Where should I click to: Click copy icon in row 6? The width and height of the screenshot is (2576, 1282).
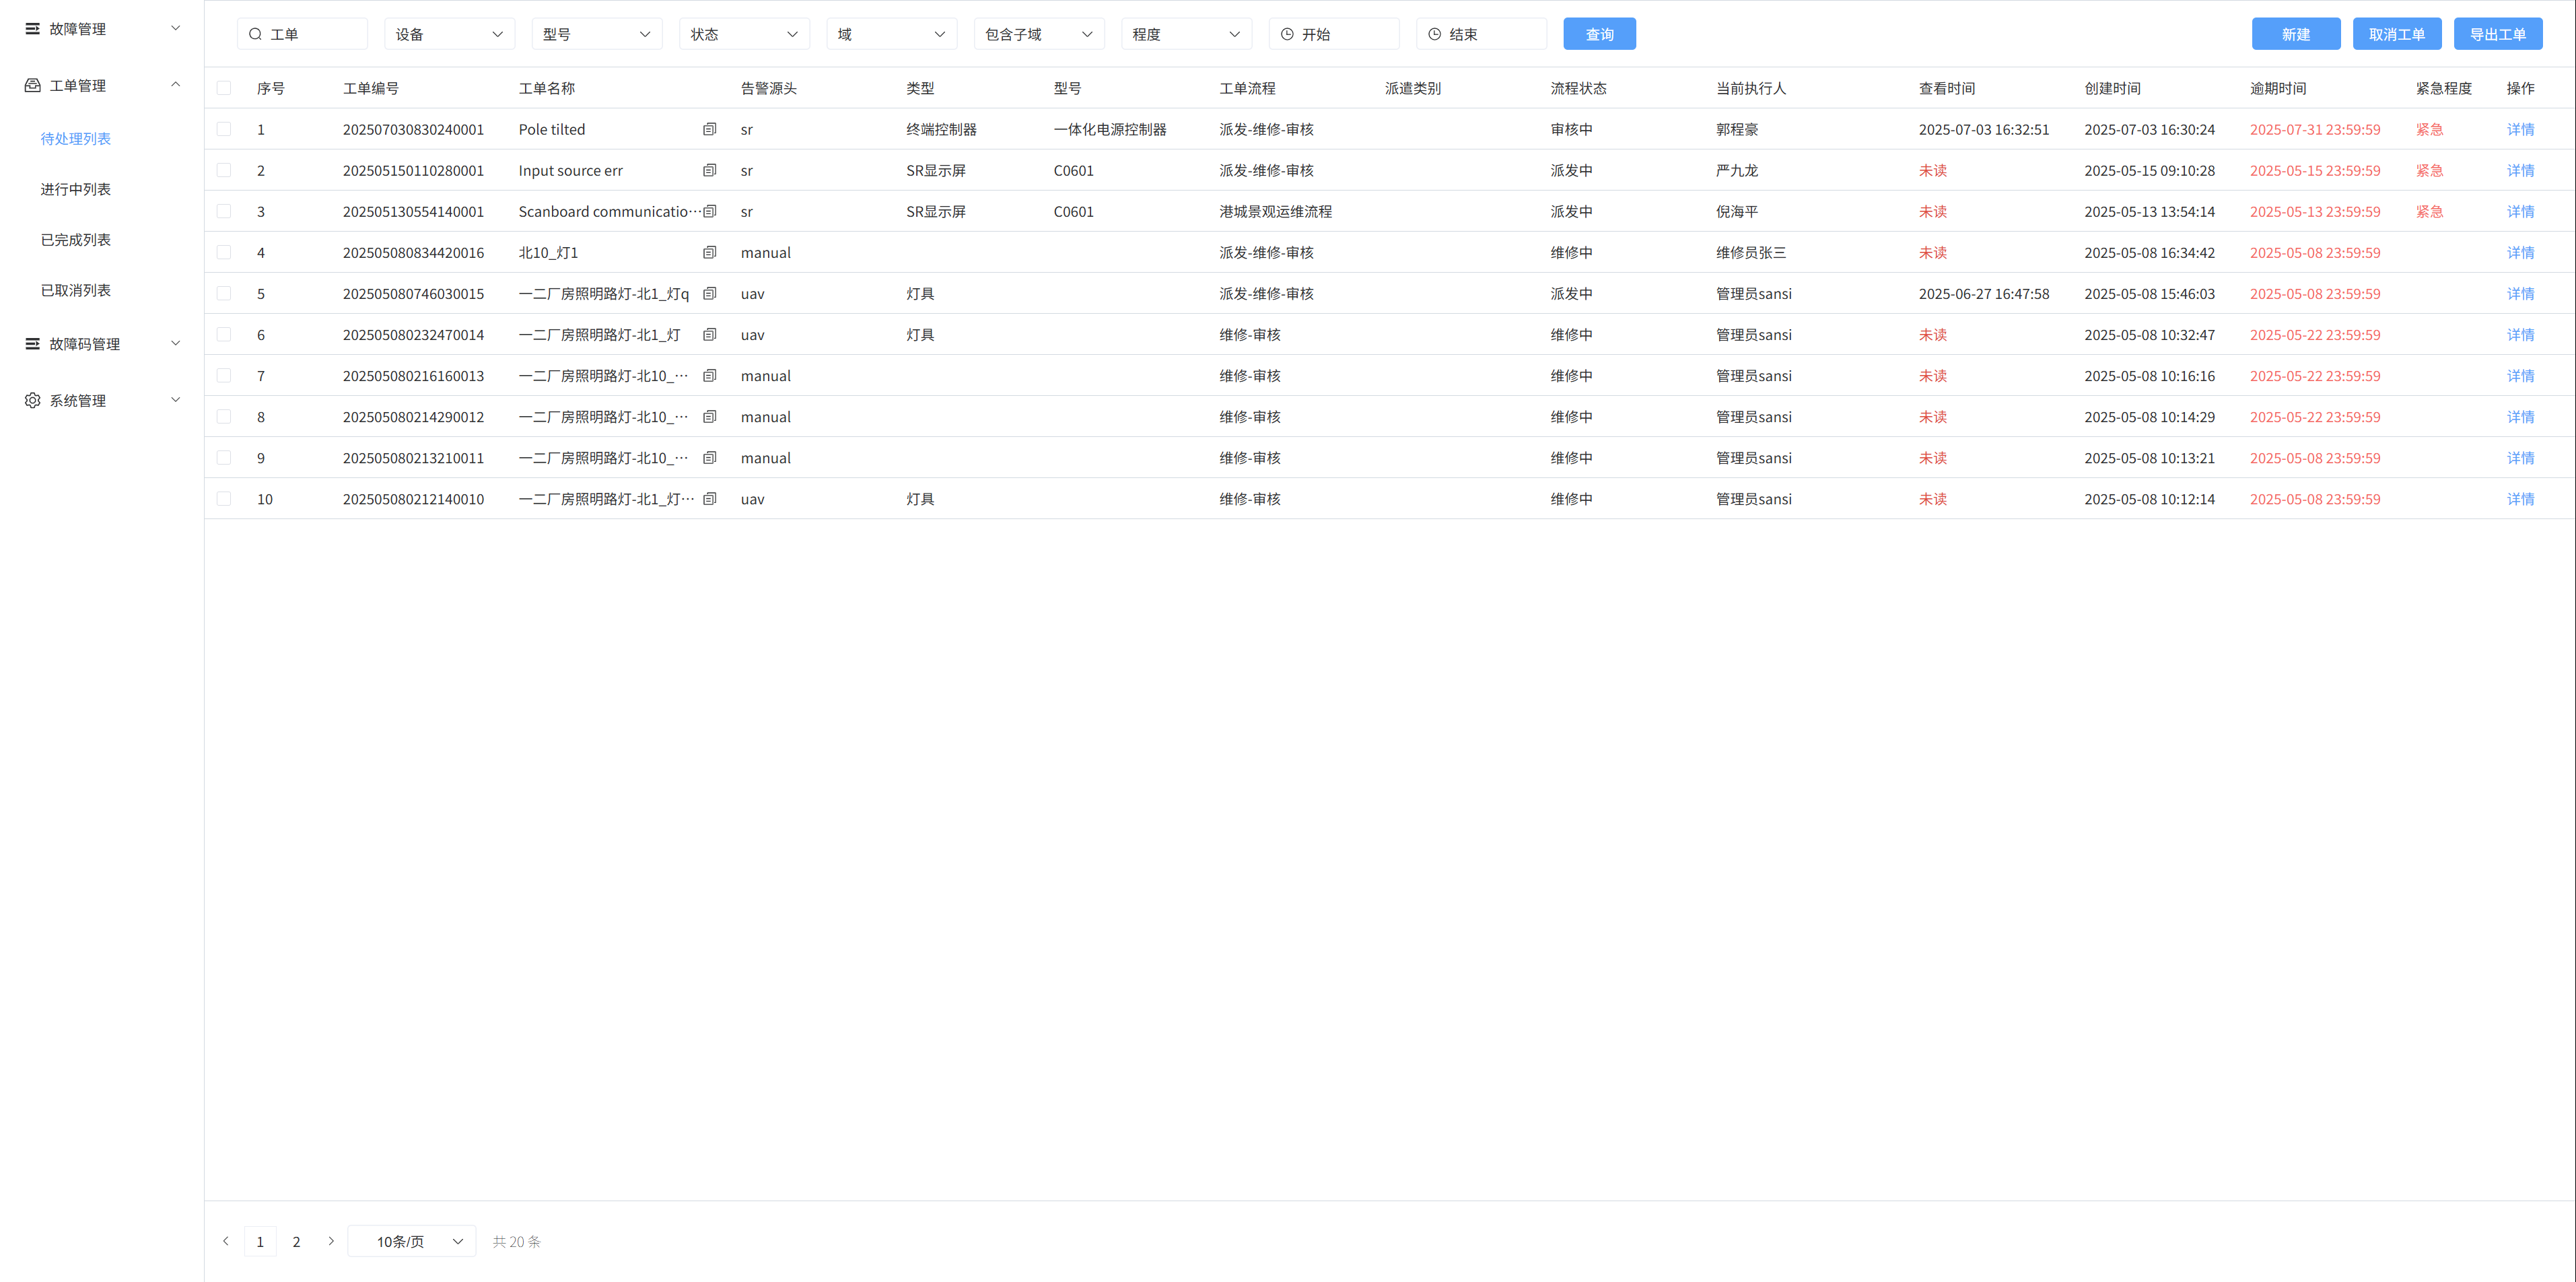pos(710,334)
